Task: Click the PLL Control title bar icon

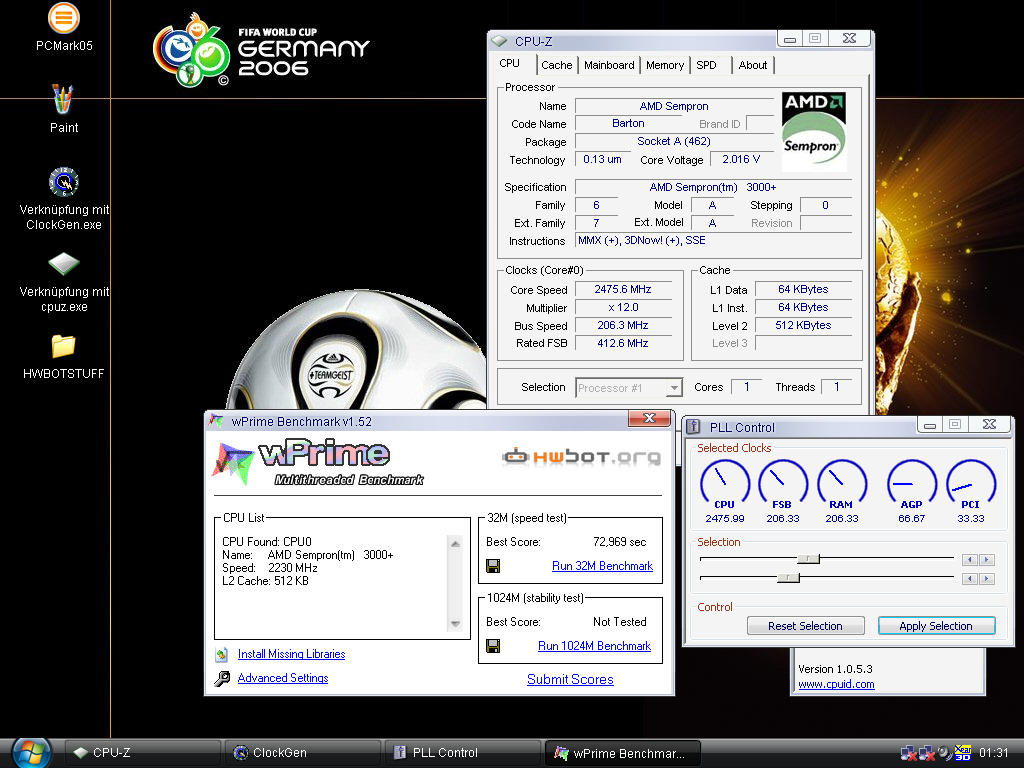Action: [694, 427]
